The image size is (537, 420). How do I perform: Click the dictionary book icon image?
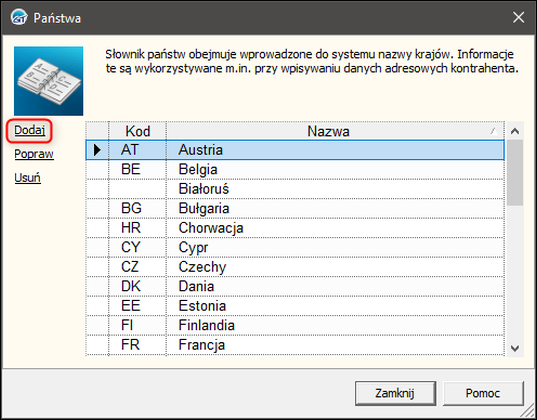click(x=48, y=81)
